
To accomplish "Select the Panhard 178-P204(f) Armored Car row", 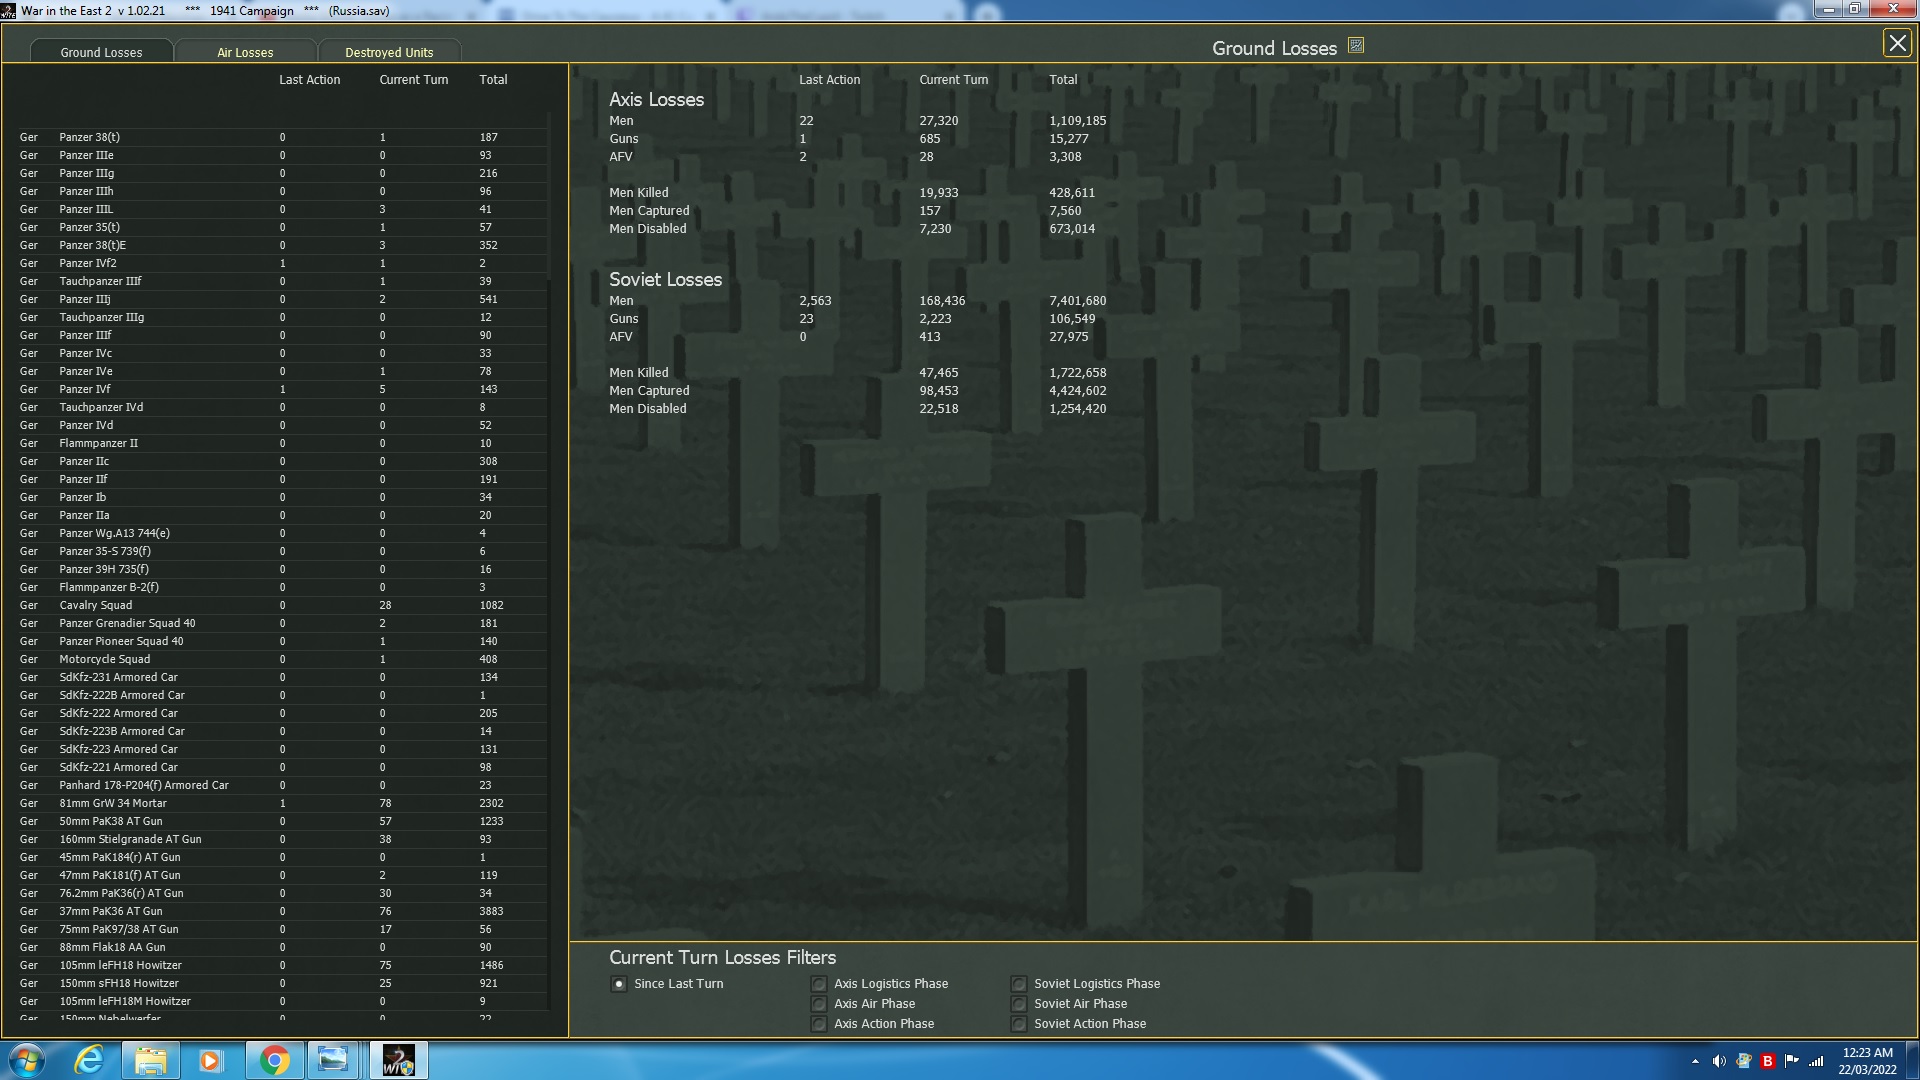I will (x=282, y=786).
